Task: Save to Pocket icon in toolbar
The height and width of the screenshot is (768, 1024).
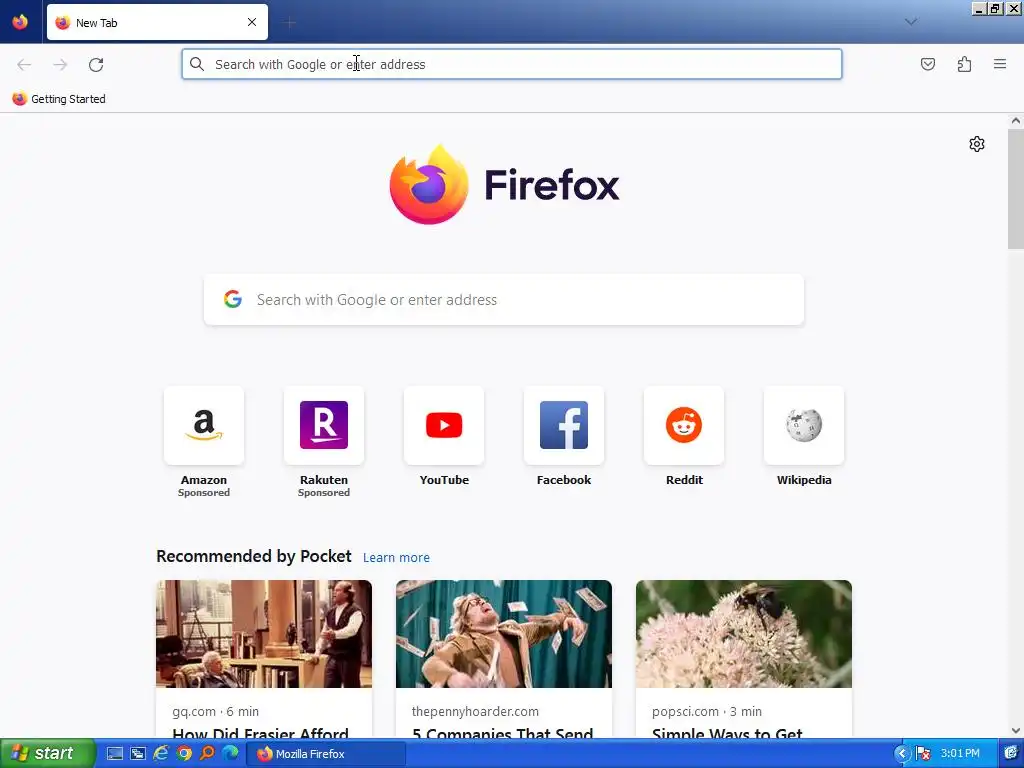Action: 927,64
